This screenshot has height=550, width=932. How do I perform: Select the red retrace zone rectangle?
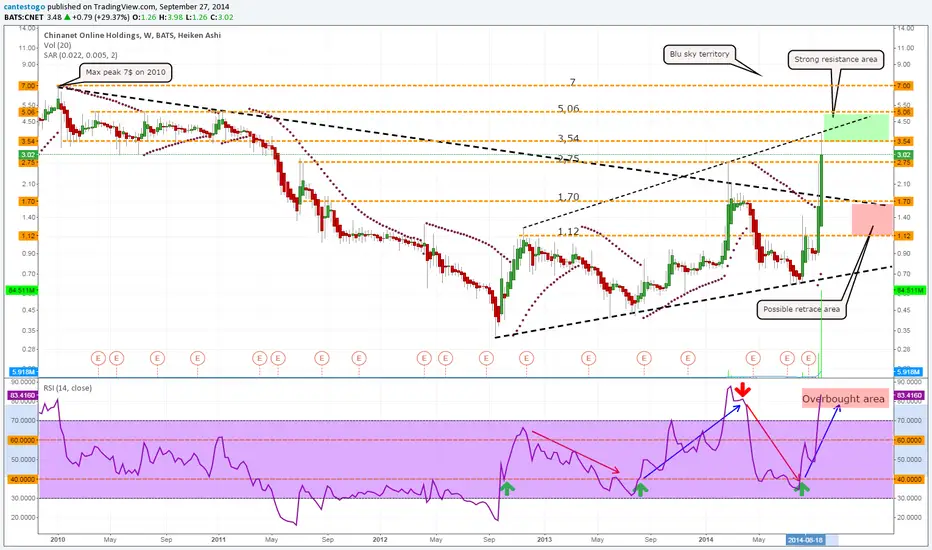(x=872, y=219)
